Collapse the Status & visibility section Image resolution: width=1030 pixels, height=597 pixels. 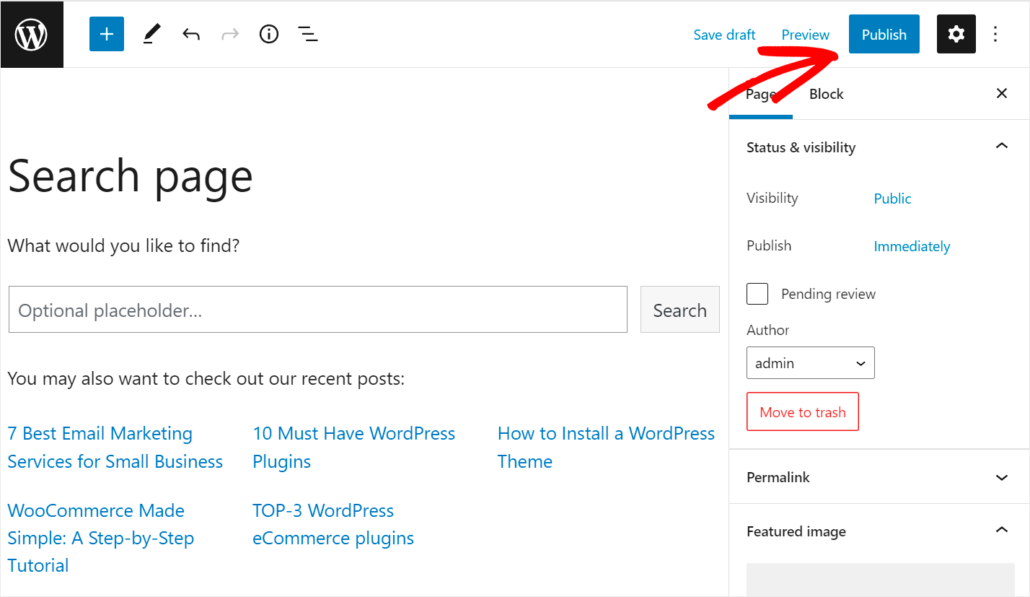click(1001, 146)
